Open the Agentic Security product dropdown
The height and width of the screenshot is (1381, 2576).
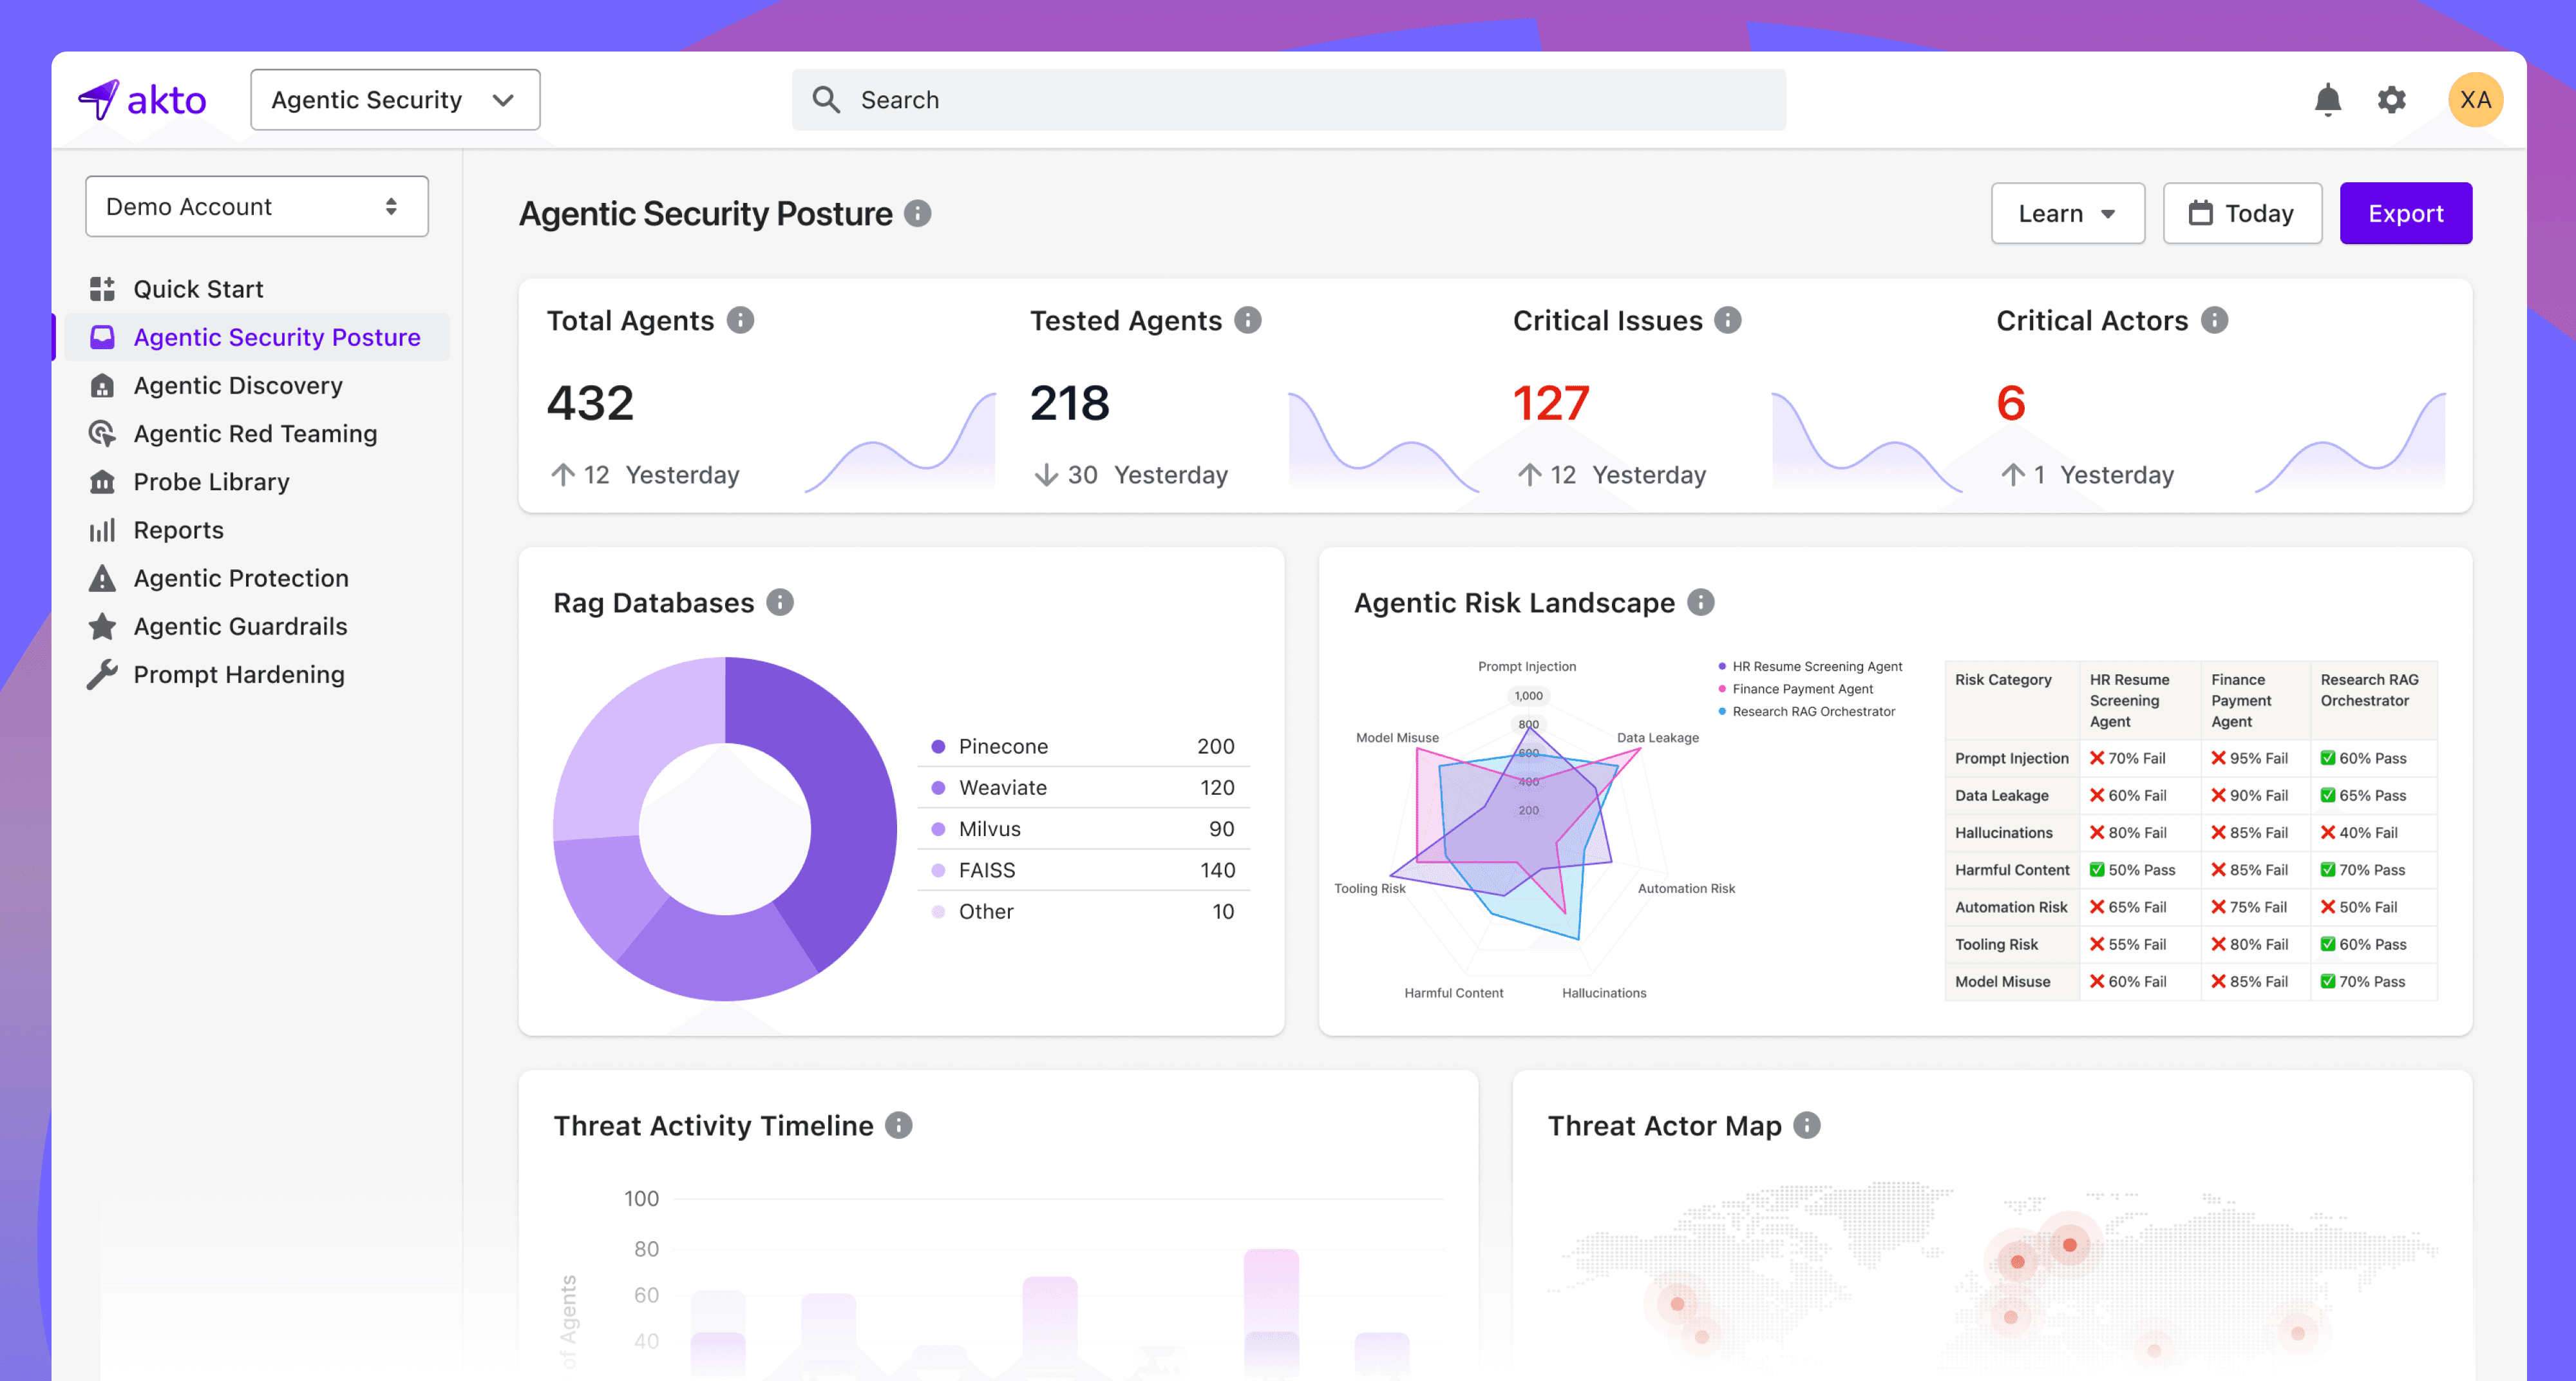coord(395,100)
